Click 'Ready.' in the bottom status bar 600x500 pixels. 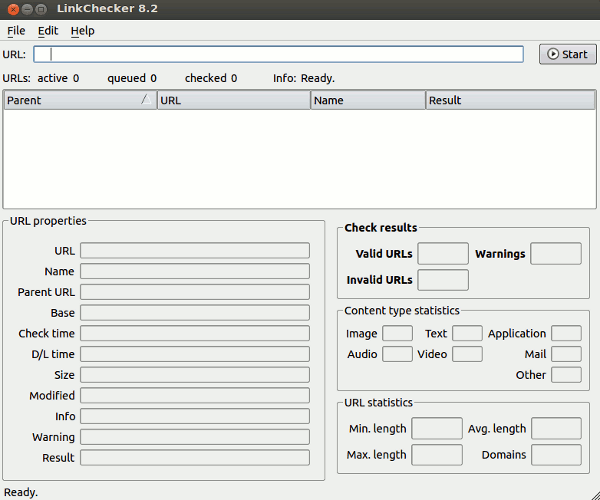[x=21, y=492]
